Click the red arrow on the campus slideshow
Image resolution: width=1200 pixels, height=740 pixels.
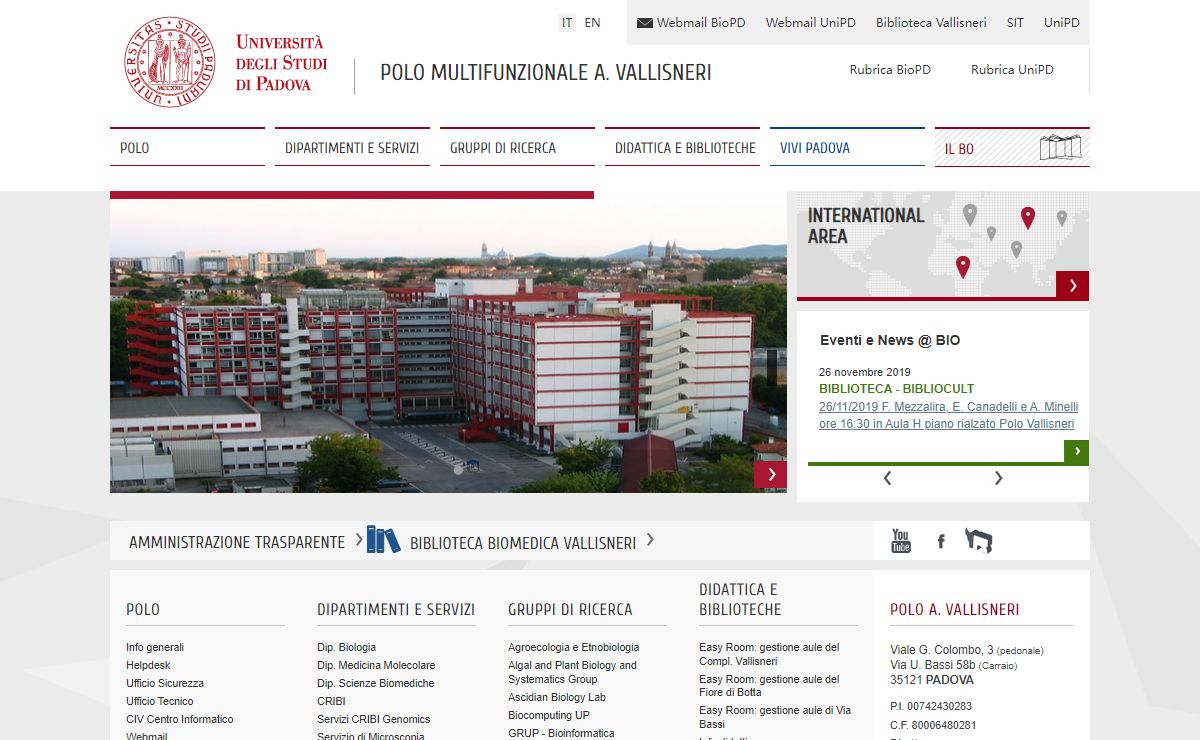point(771,475)
